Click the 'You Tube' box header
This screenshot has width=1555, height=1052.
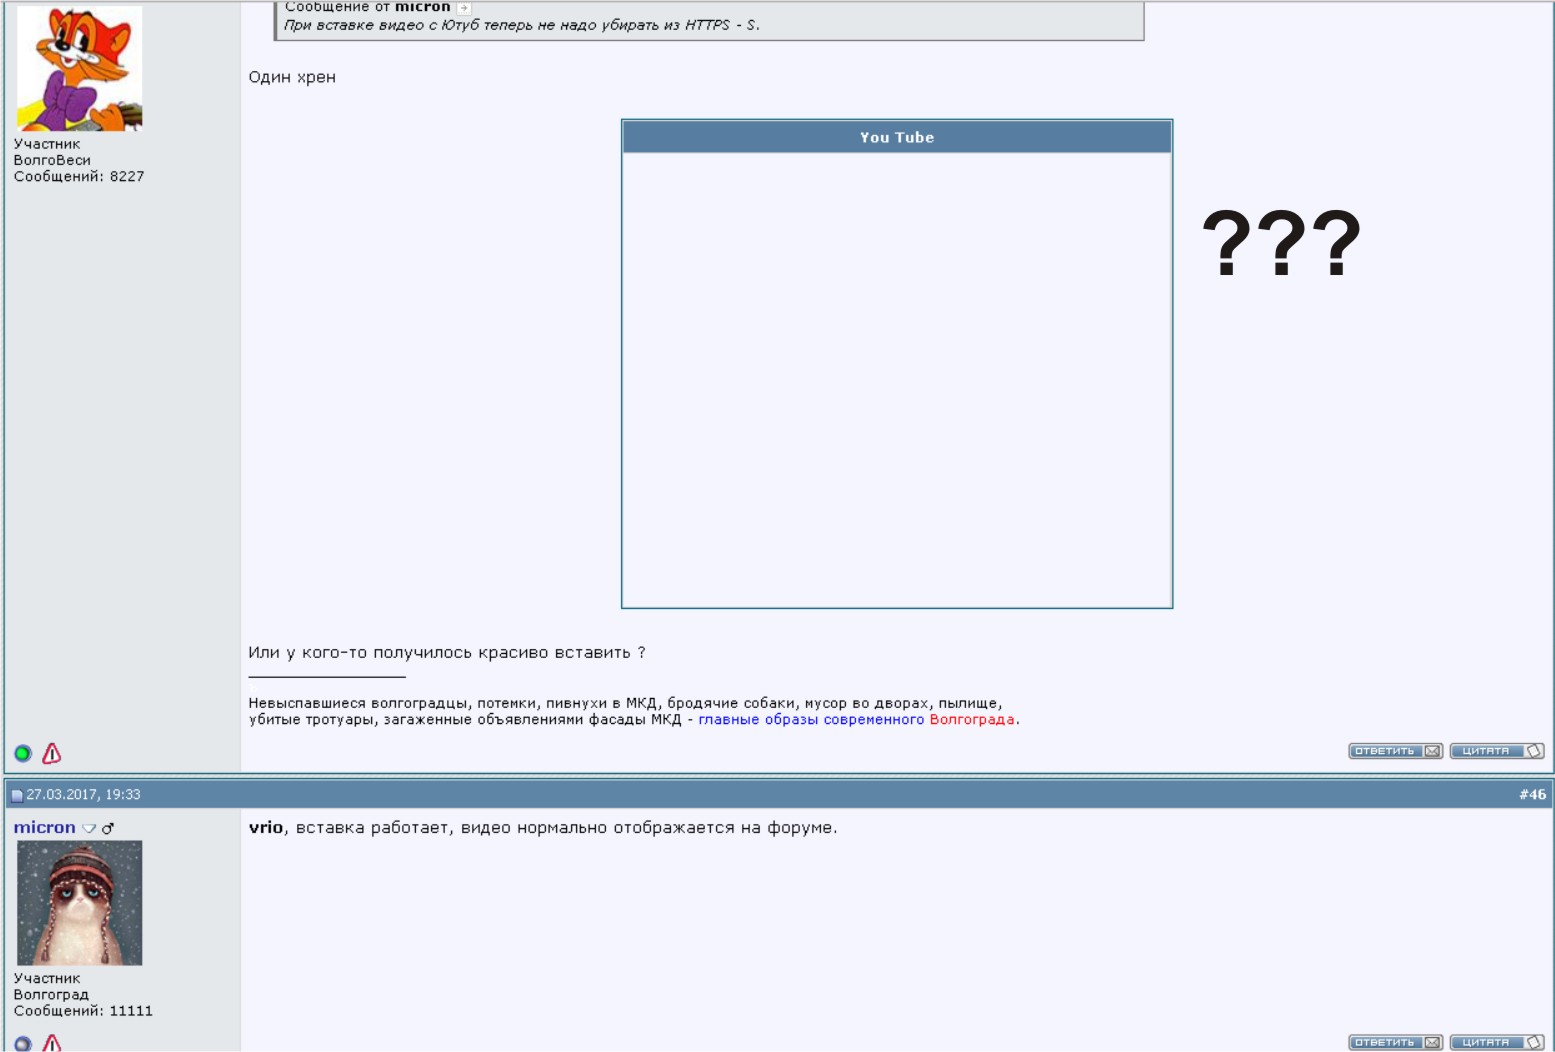tap(897, 137)
